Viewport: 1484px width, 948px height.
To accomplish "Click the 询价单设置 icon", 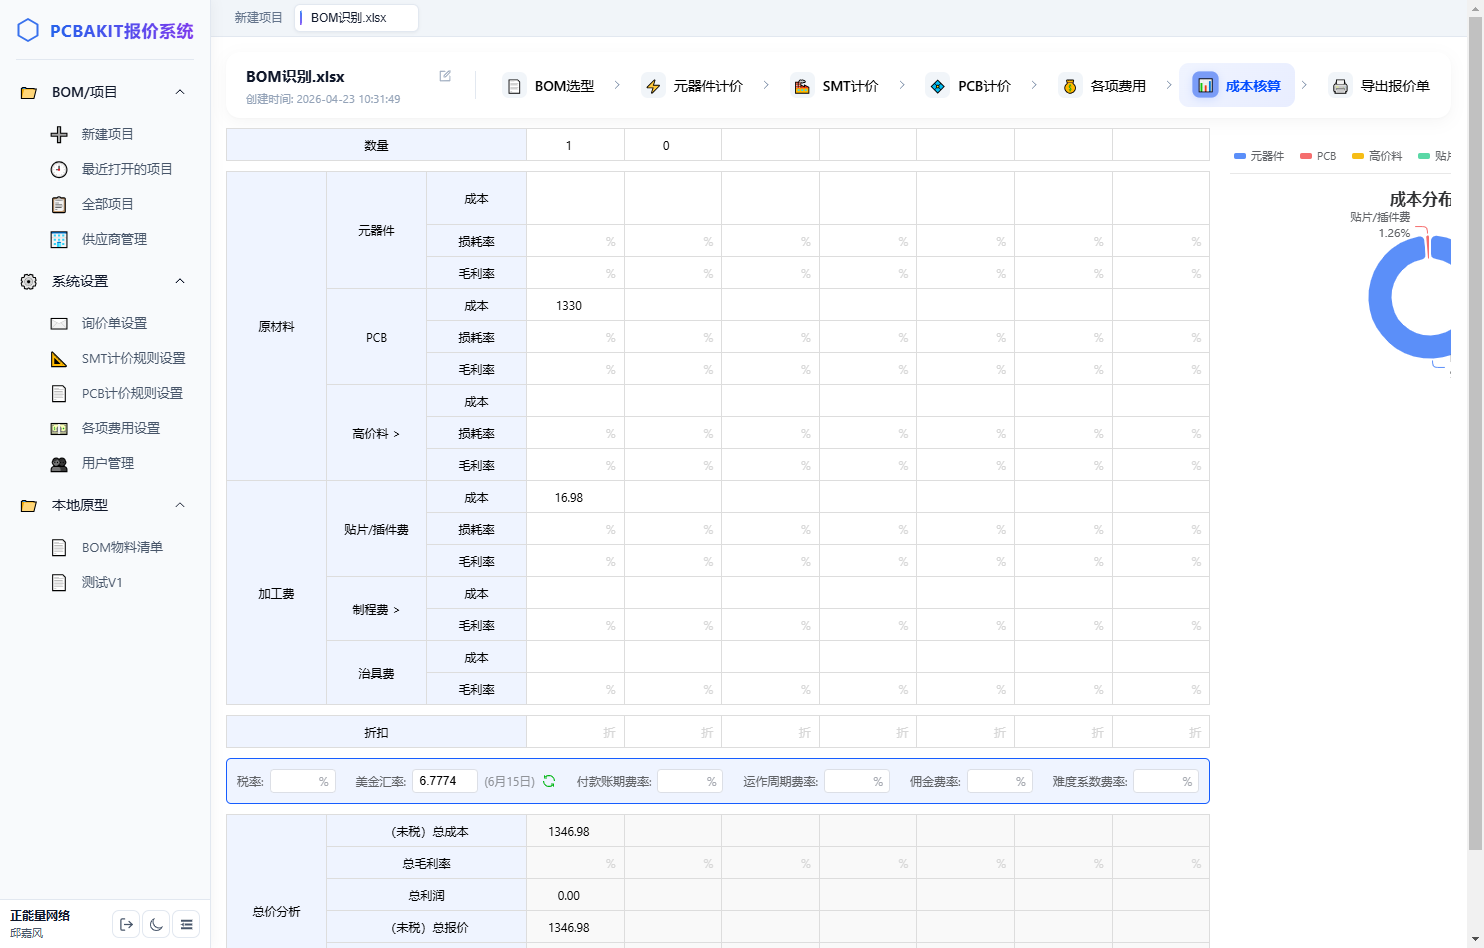I will coord(59,323).
